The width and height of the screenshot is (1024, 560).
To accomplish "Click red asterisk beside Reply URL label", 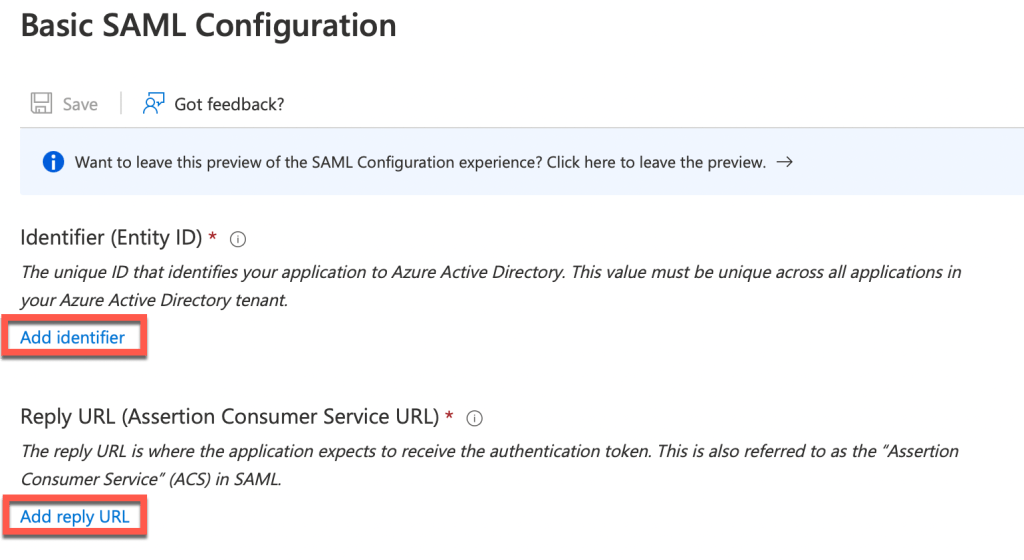I will [x=450, y=415].
